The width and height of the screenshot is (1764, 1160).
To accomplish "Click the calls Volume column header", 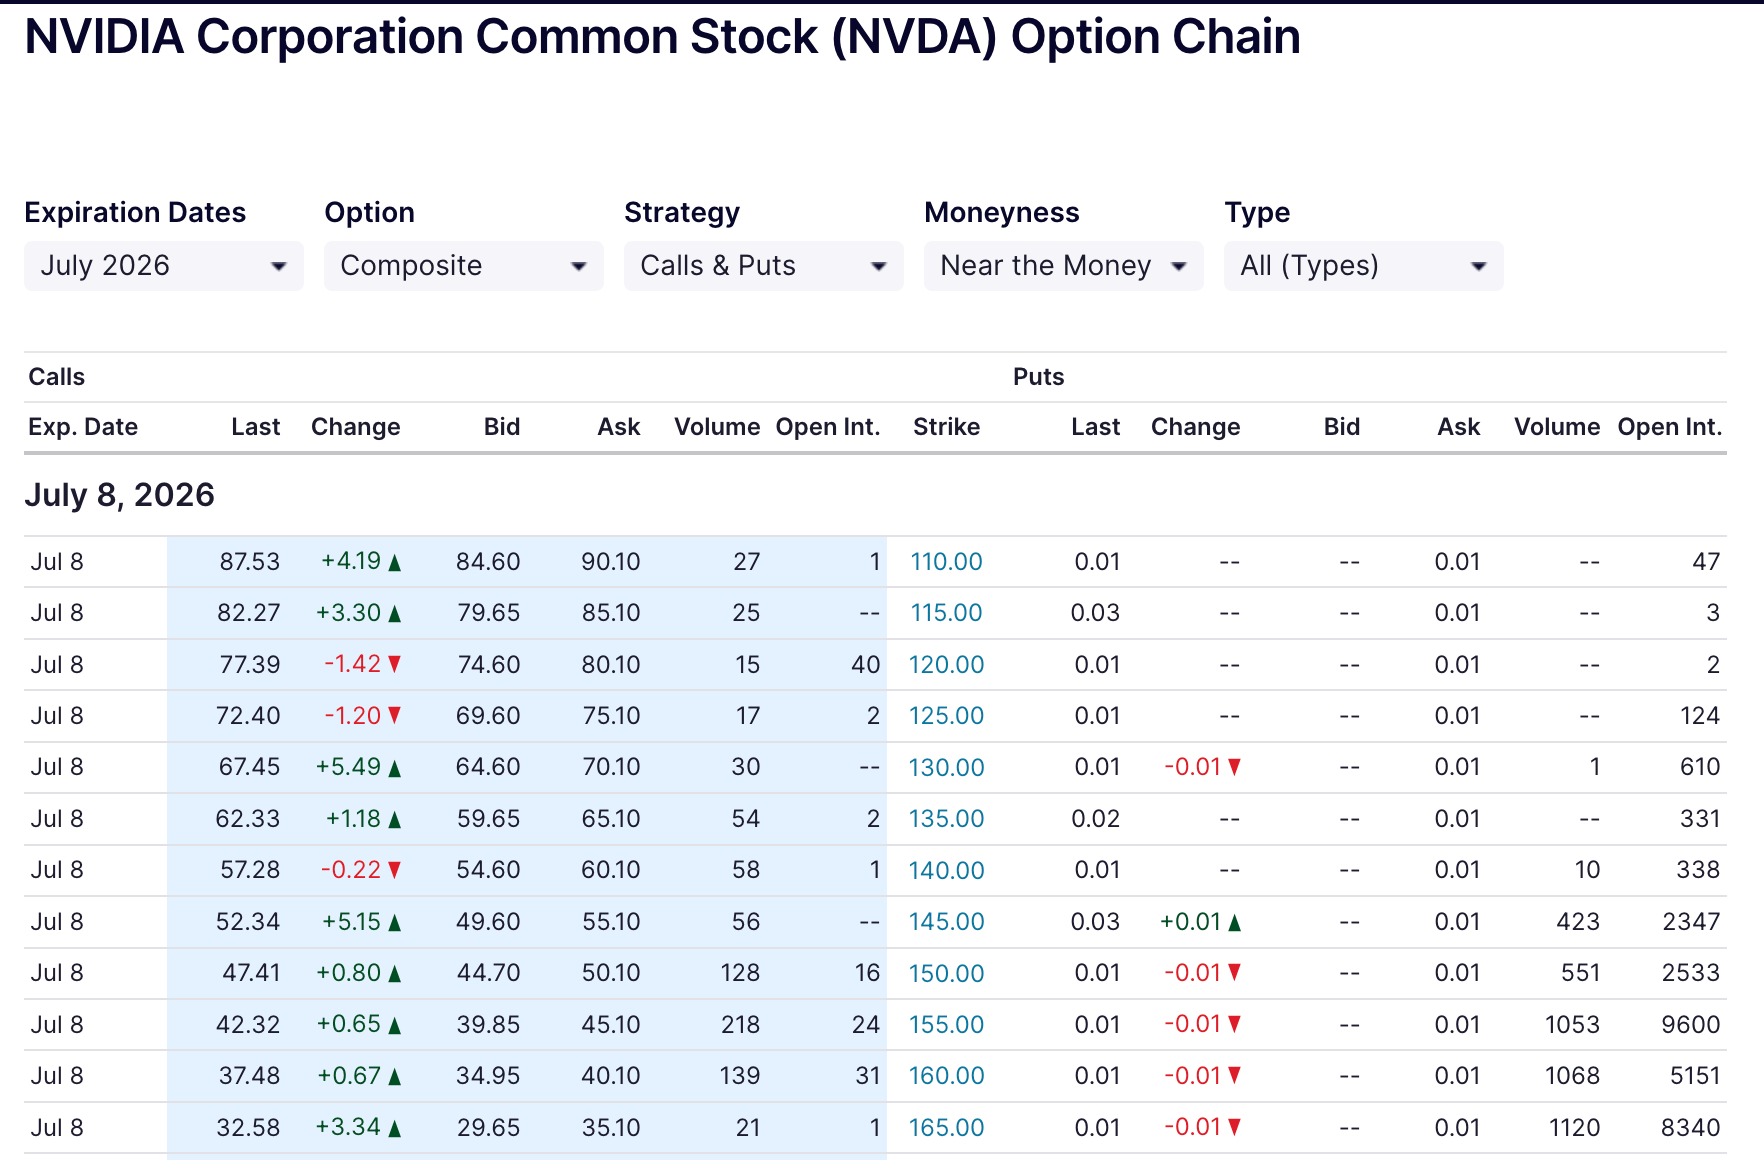I will pos(717,427).
